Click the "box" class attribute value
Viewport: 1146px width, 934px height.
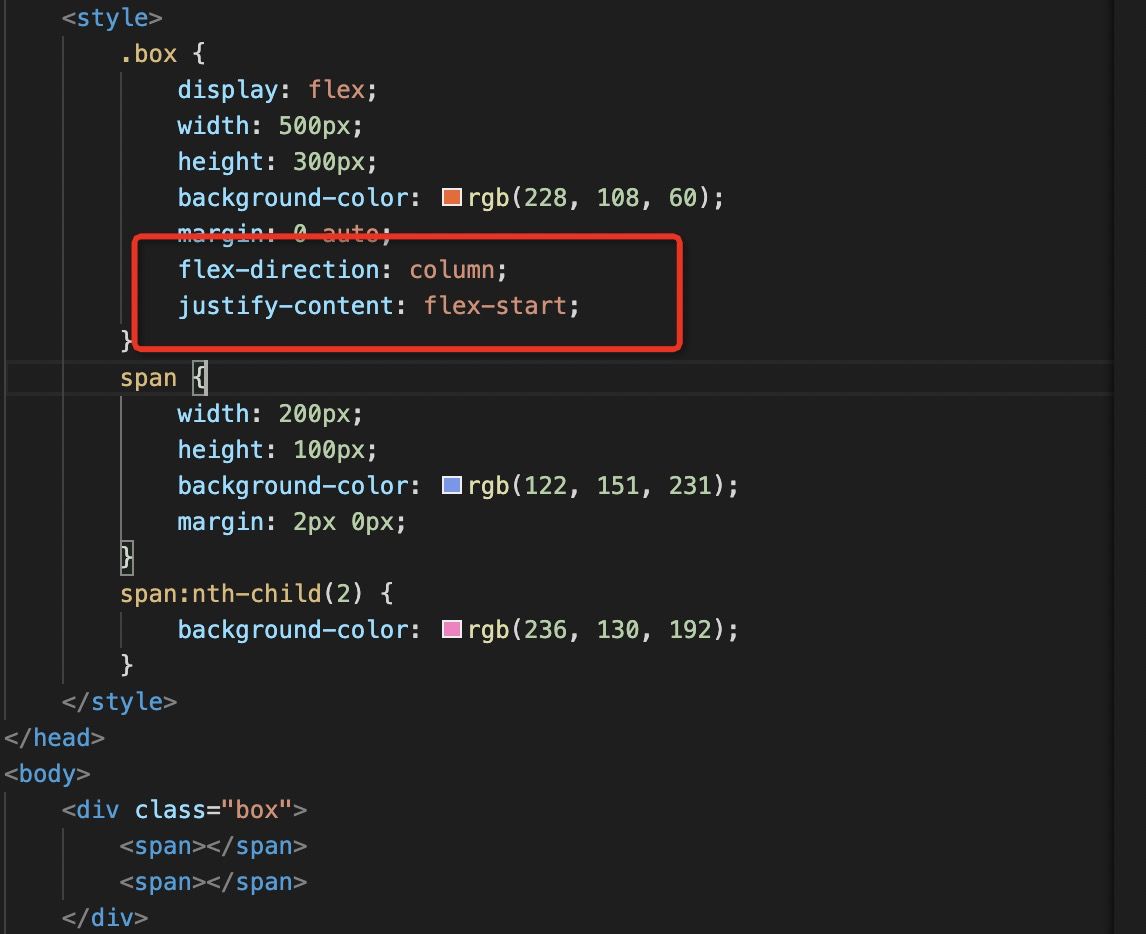coord(257,810)
